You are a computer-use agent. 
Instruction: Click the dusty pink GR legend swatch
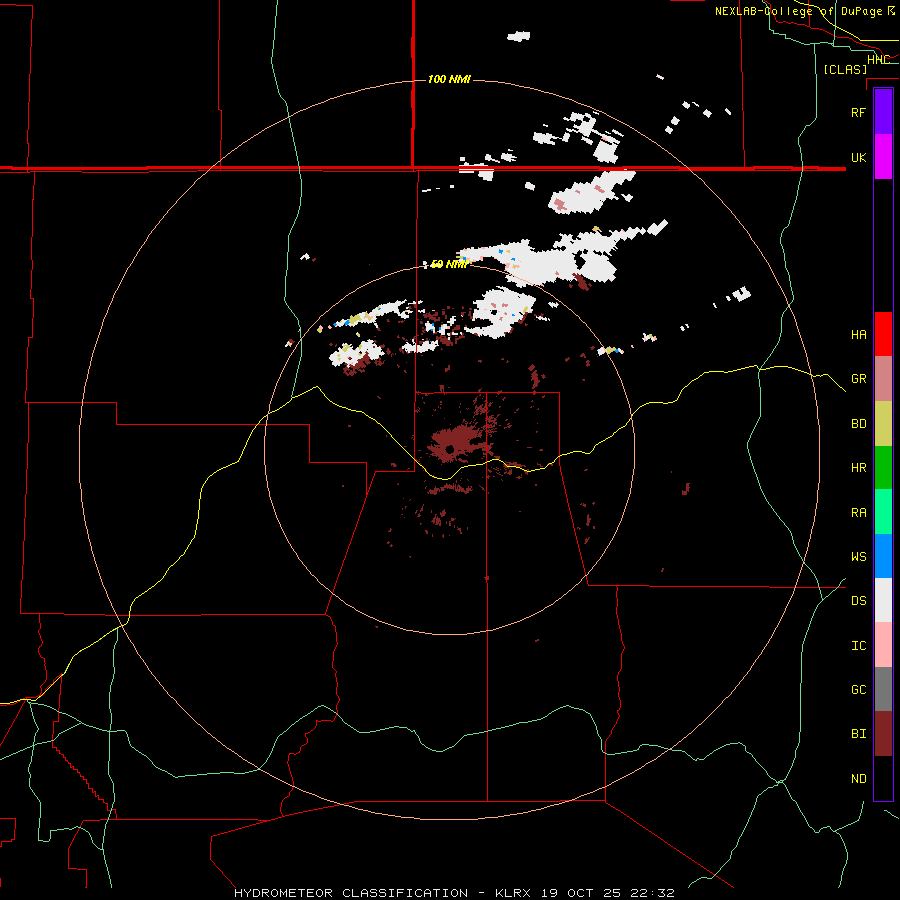tap(883, 379)
